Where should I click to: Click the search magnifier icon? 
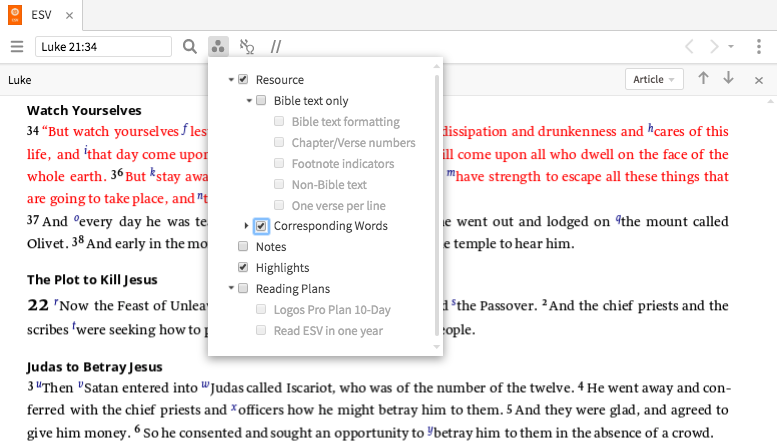190,47
